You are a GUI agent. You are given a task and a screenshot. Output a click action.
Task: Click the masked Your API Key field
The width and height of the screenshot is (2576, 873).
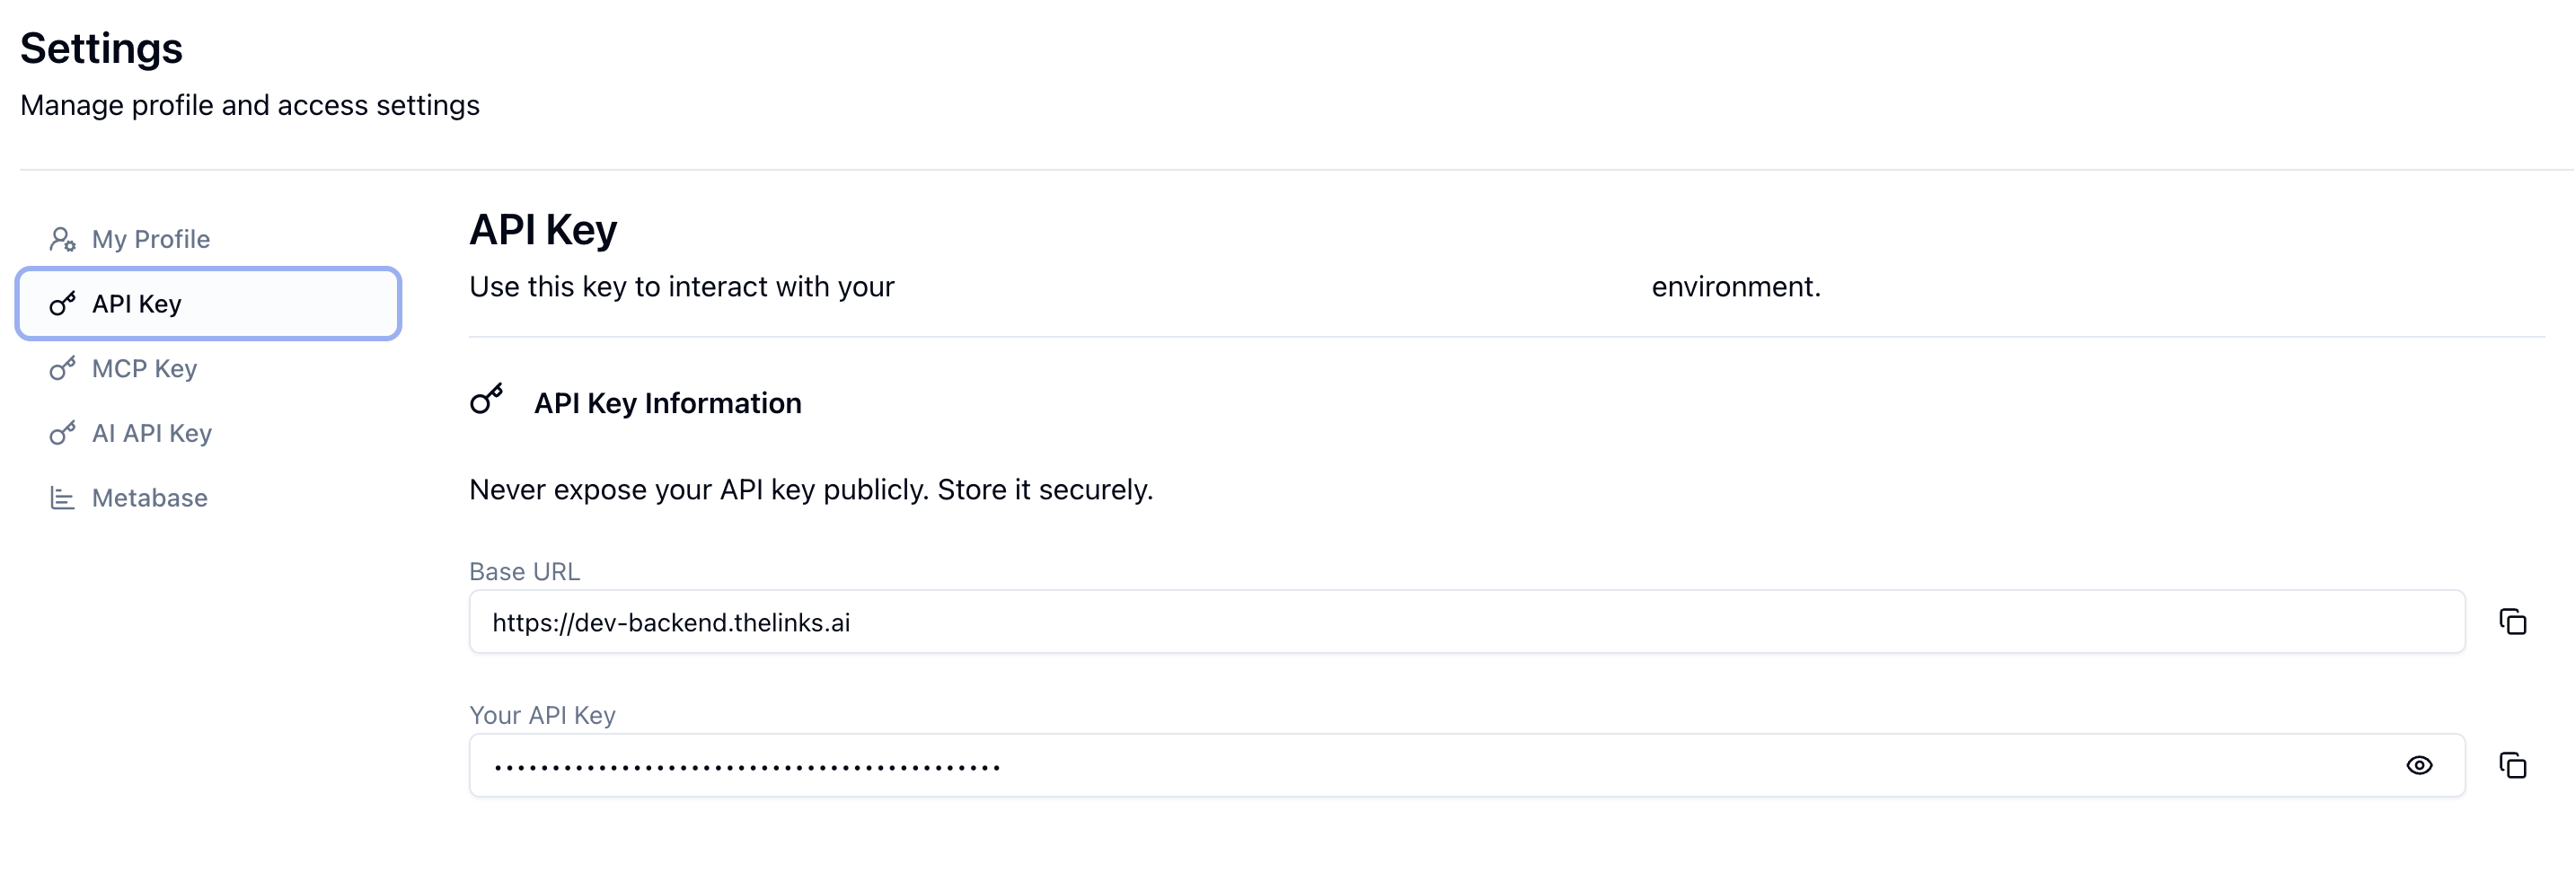coord(1400,766)
